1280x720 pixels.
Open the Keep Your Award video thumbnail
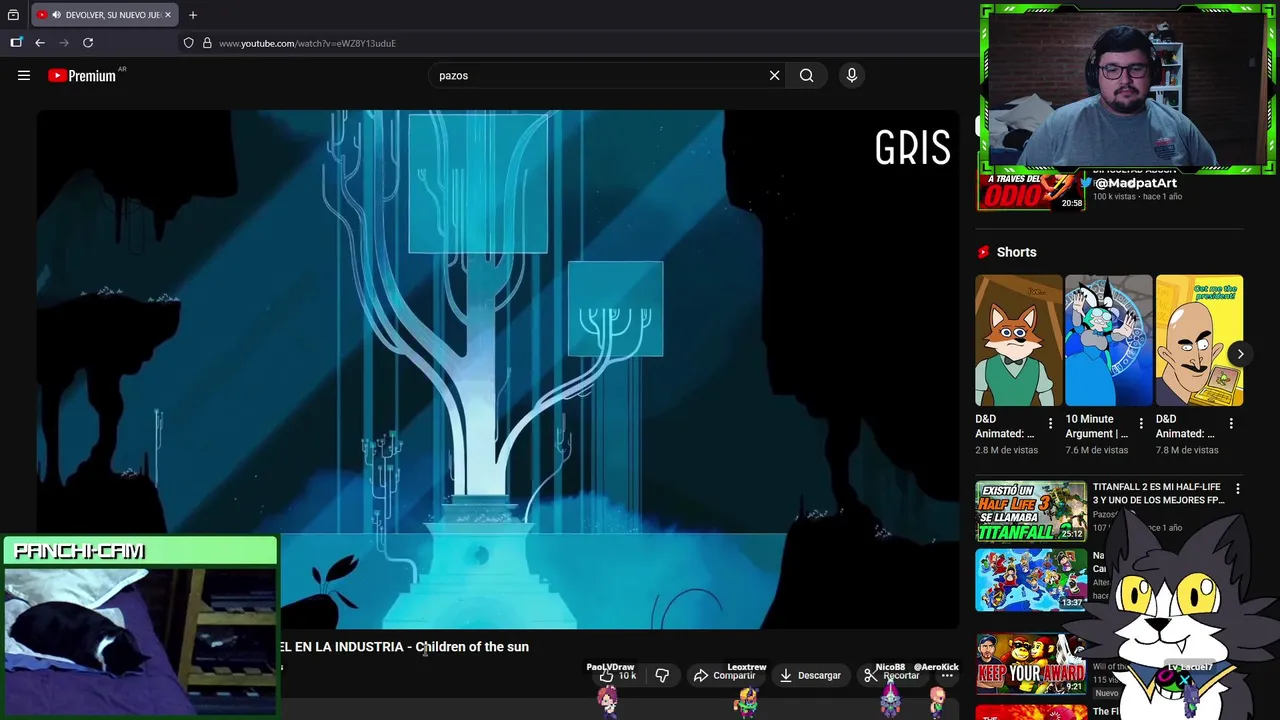pos(1031,664)
